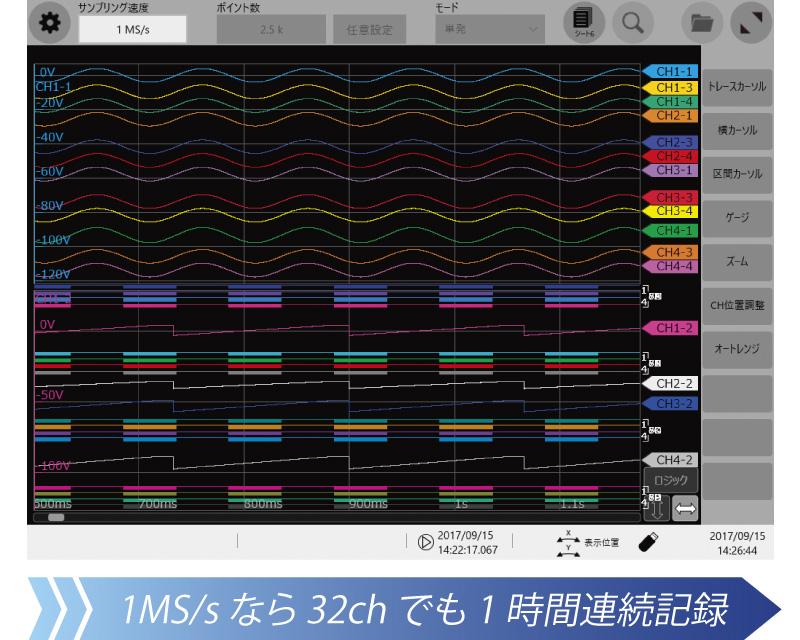Select the CH1-1 channel tag

(x=670, y=72)
